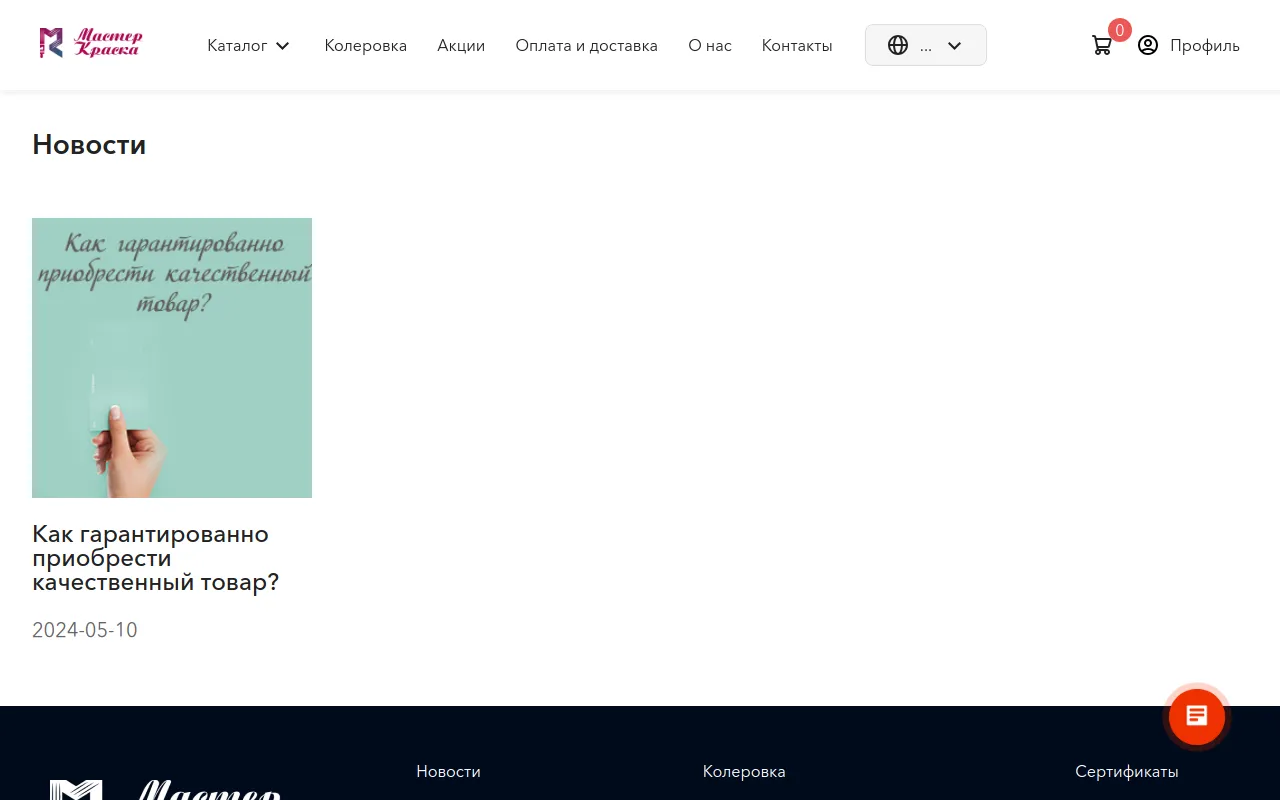Click the white footer Мастер logo
This screenshot has height=800, width=1280.
[165, 789]
